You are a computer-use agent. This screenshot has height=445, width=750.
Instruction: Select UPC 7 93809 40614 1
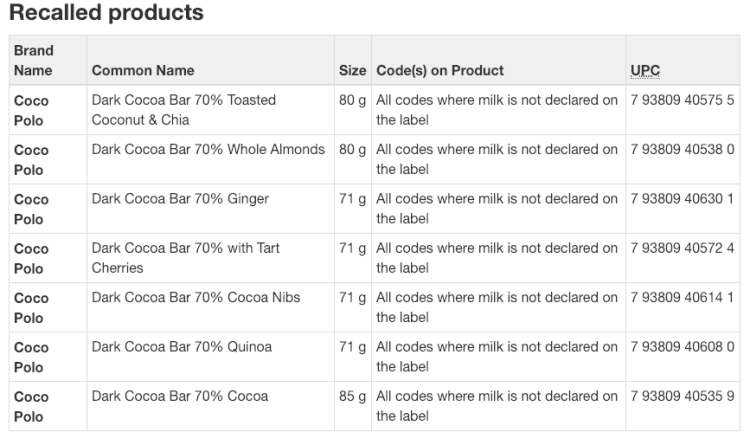[682, 297]
